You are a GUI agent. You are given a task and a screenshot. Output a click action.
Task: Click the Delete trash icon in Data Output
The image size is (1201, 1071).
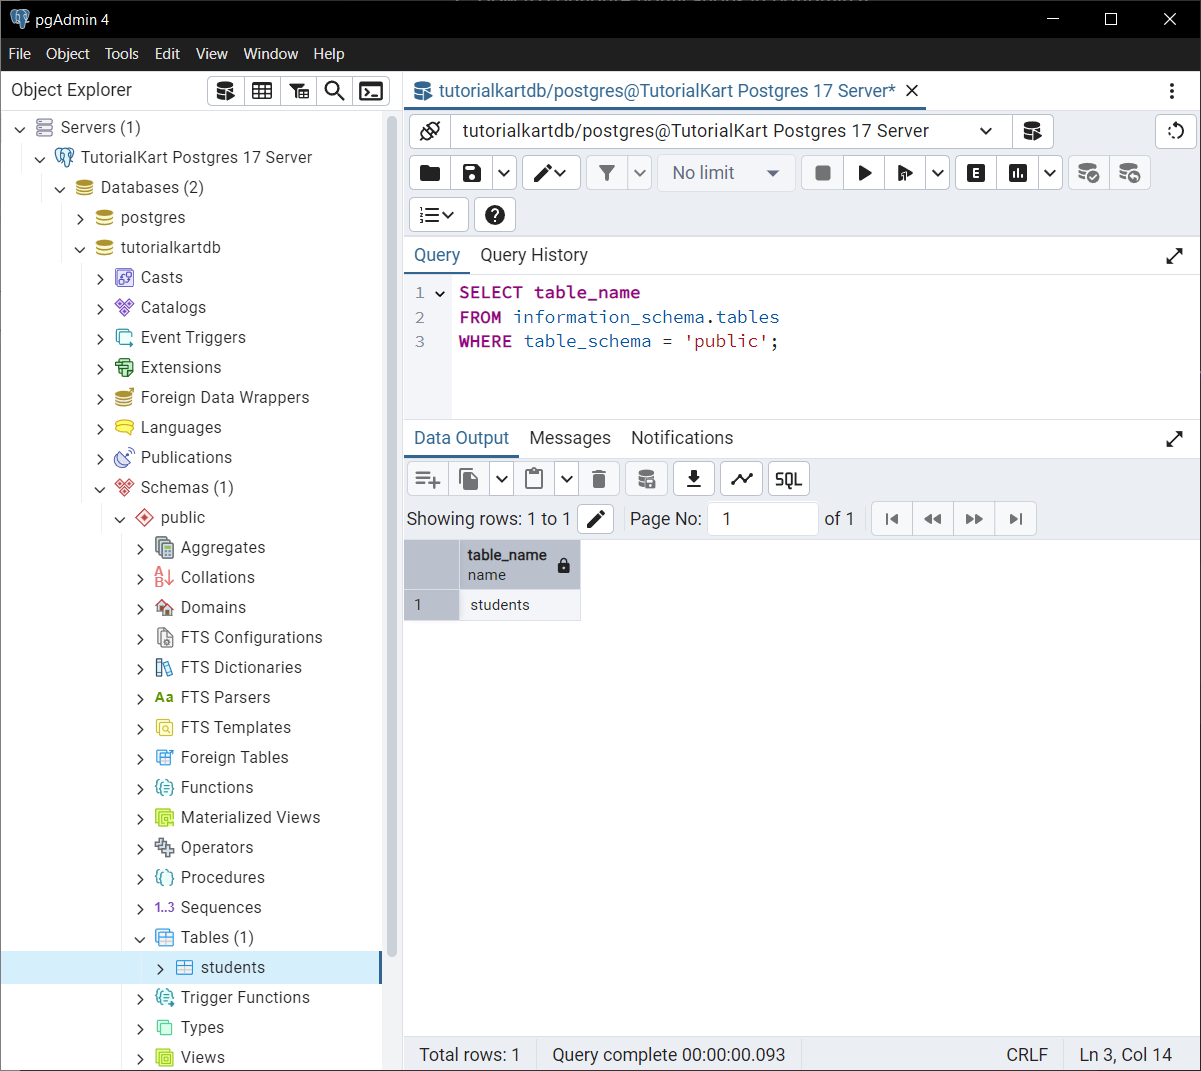click(x=599, y=479)
